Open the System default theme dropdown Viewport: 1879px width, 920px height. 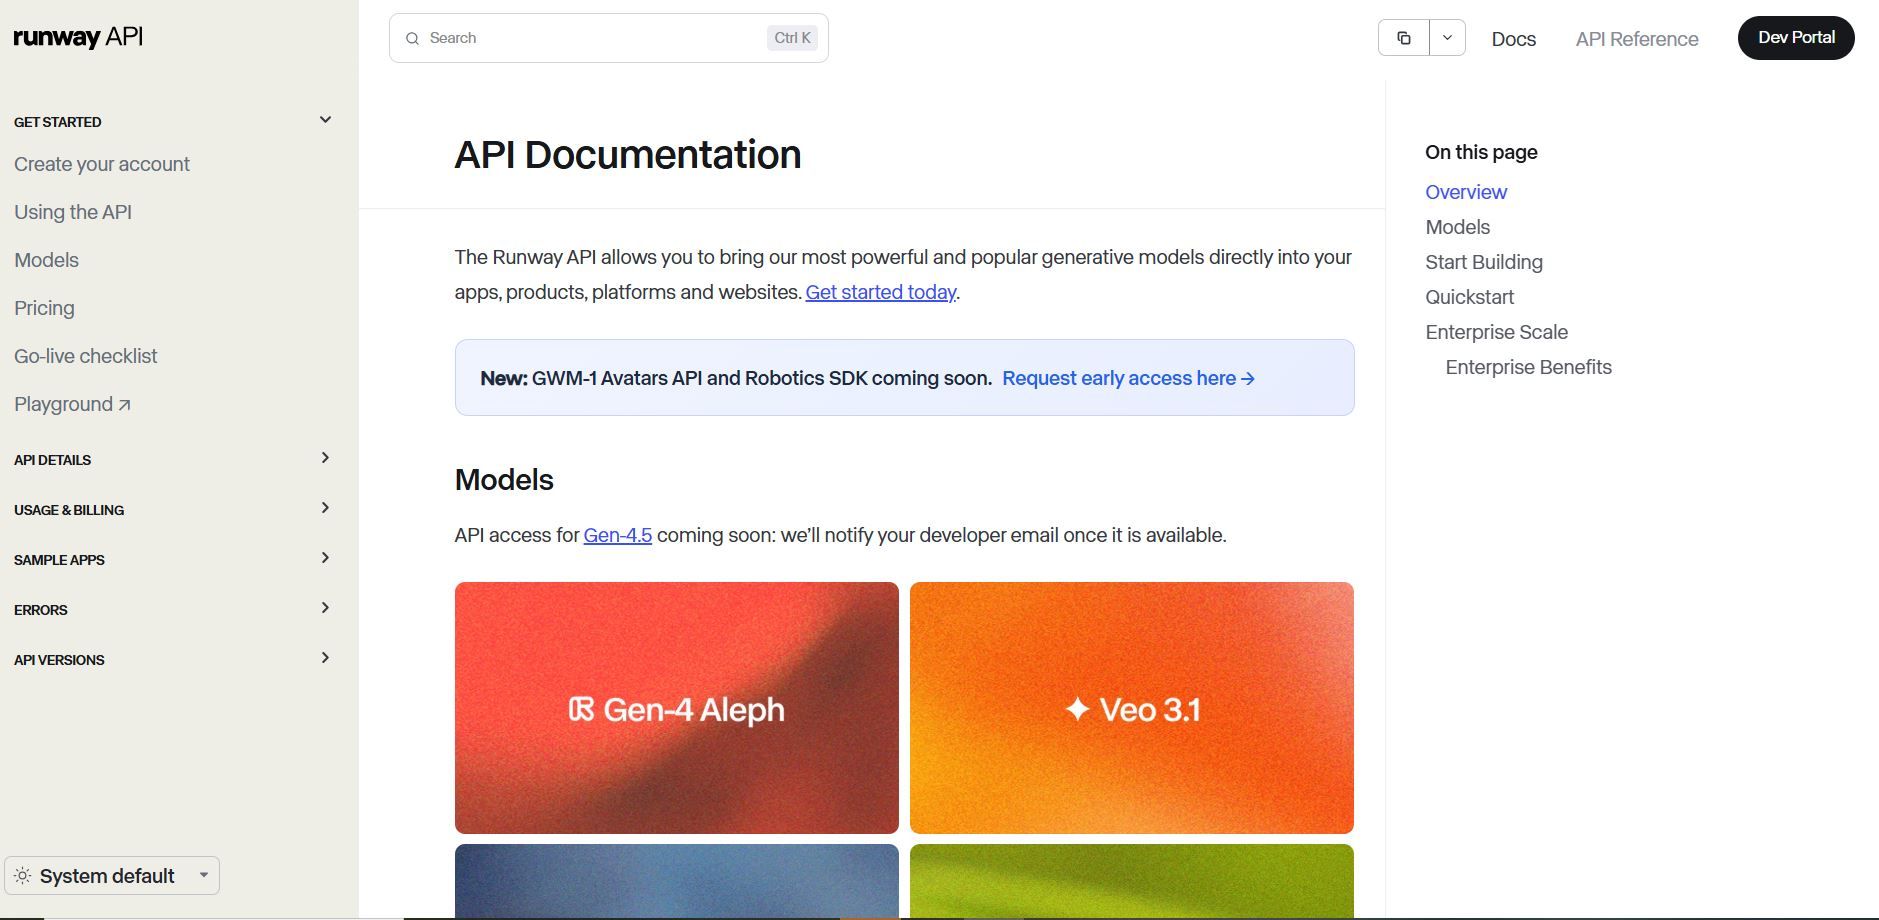click(112, 876)
